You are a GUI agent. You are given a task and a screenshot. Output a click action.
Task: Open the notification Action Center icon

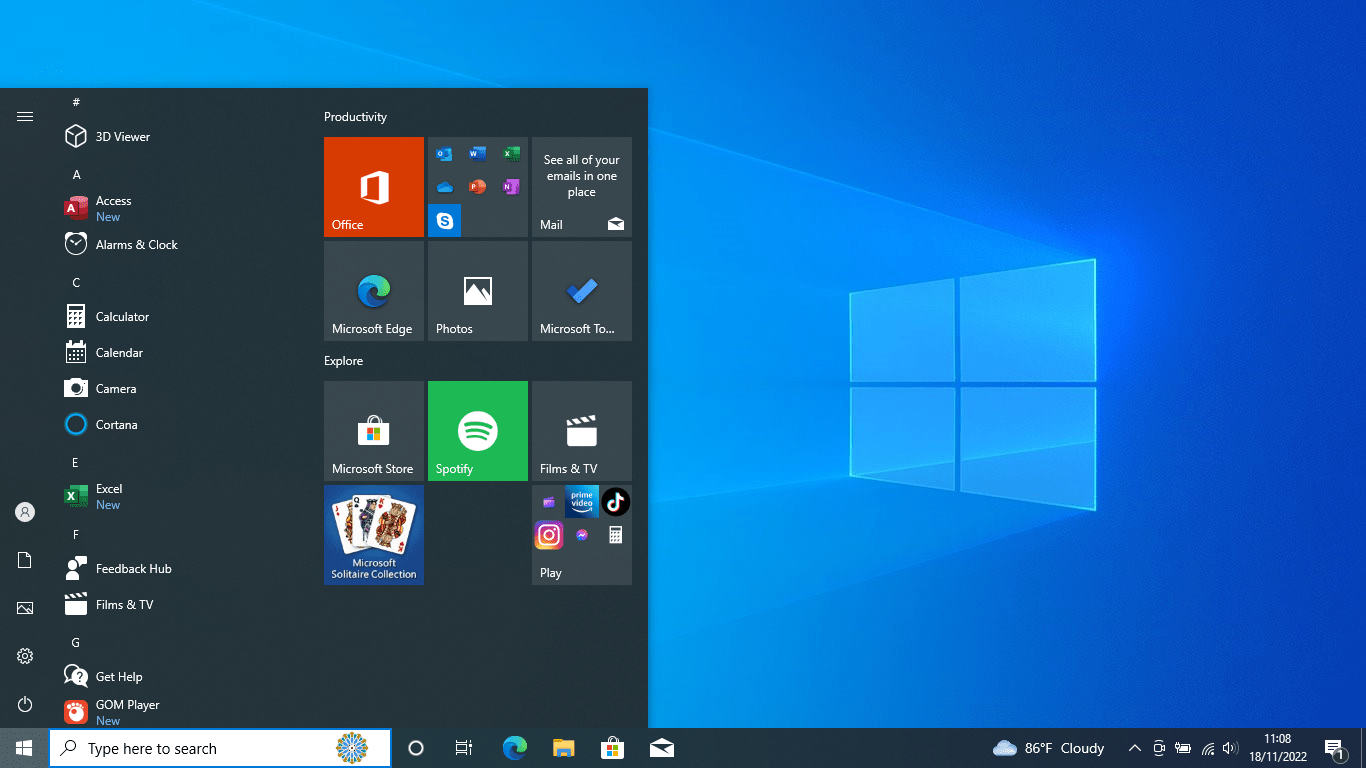coord(1334,748)
